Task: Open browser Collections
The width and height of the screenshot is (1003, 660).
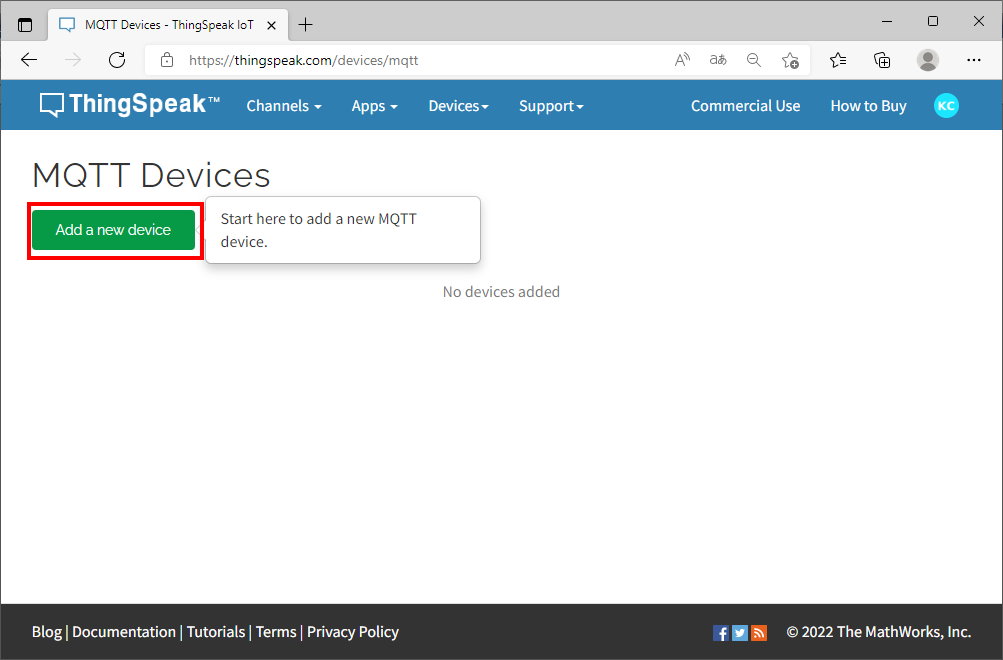Action: 882,60
